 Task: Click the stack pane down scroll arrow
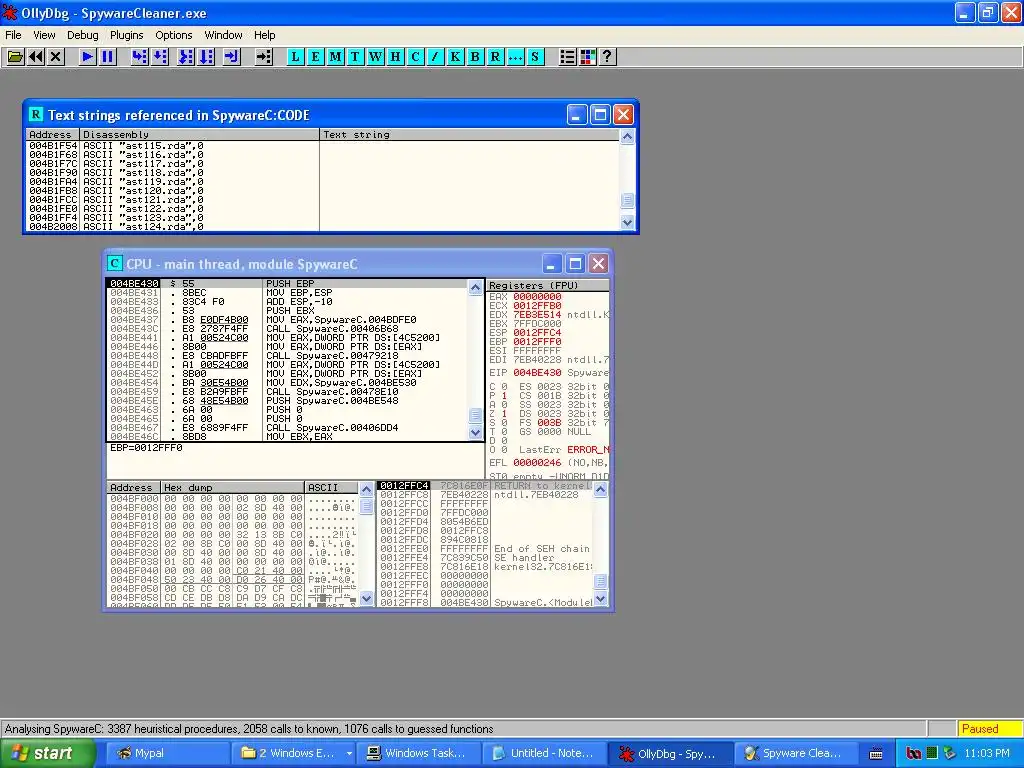click(600, 598)
